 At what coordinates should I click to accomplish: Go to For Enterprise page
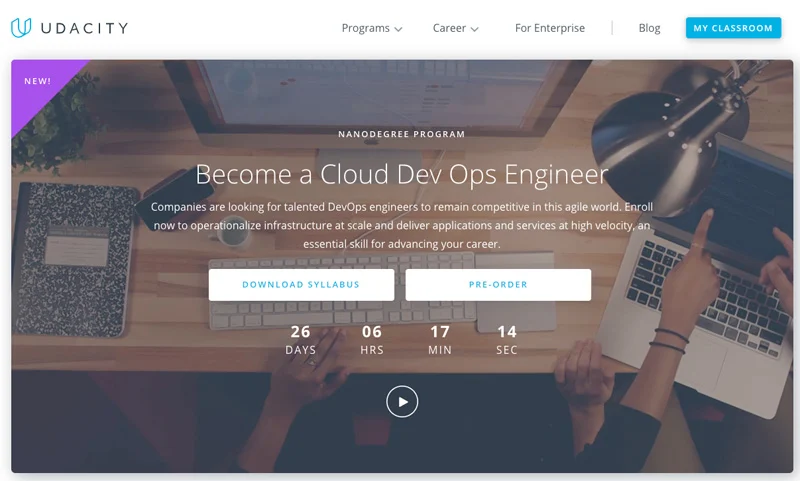point(549,28)
